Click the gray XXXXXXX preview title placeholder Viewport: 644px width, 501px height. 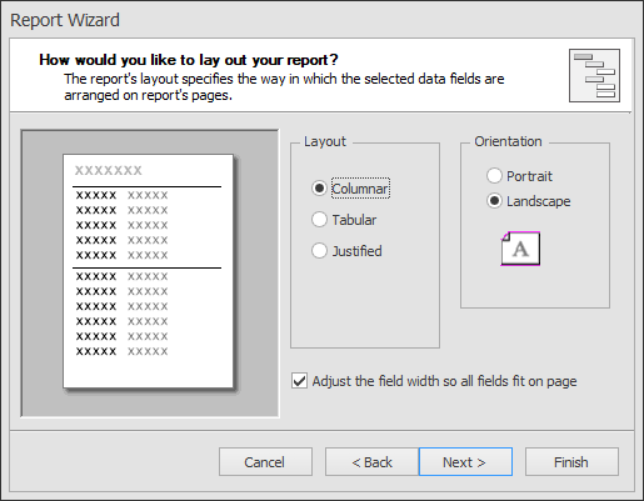[x=108, y=170]
